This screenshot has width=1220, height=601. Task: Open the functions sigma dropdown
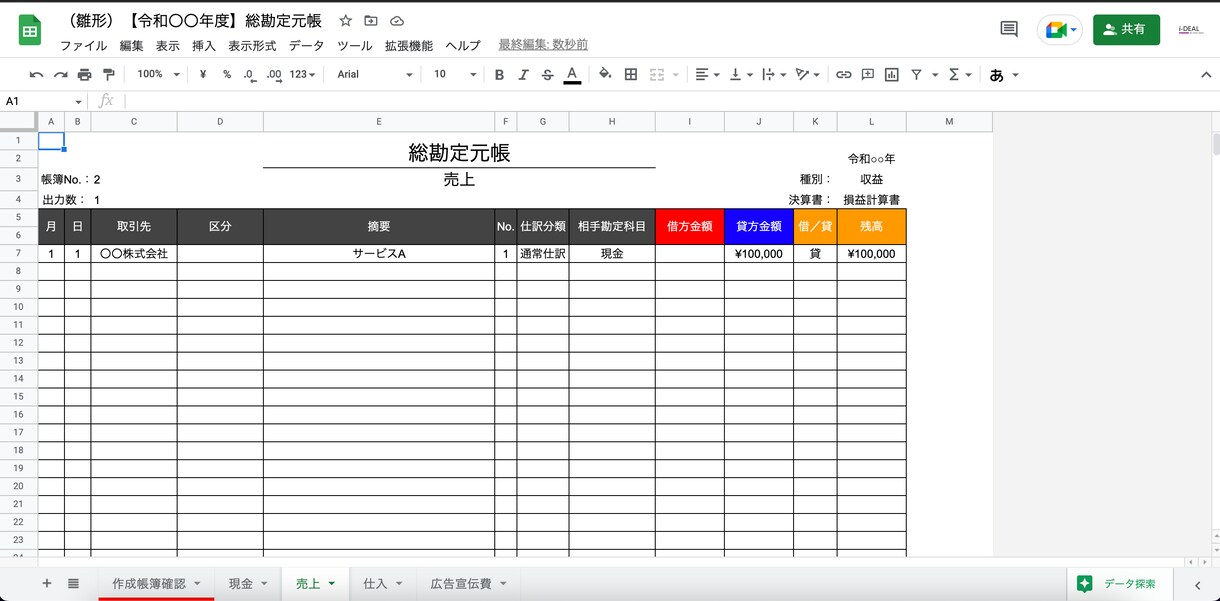[x=959, y=75]
